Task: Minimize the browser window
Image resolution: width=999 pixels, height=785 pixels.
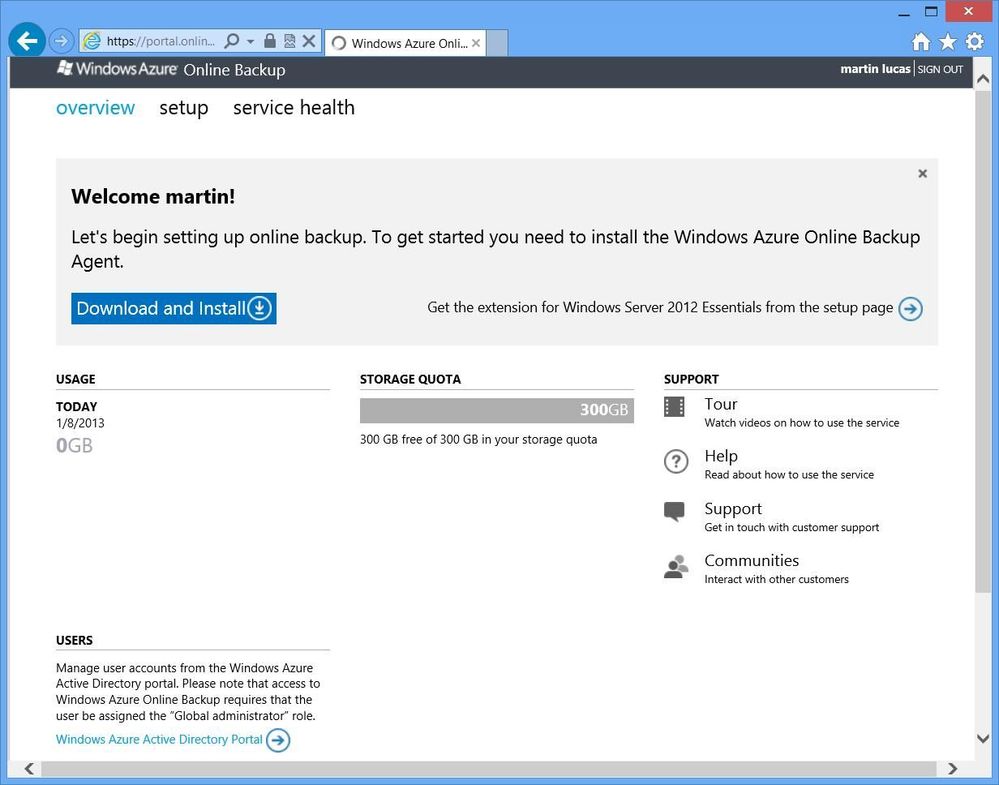Action: (904, 13)
